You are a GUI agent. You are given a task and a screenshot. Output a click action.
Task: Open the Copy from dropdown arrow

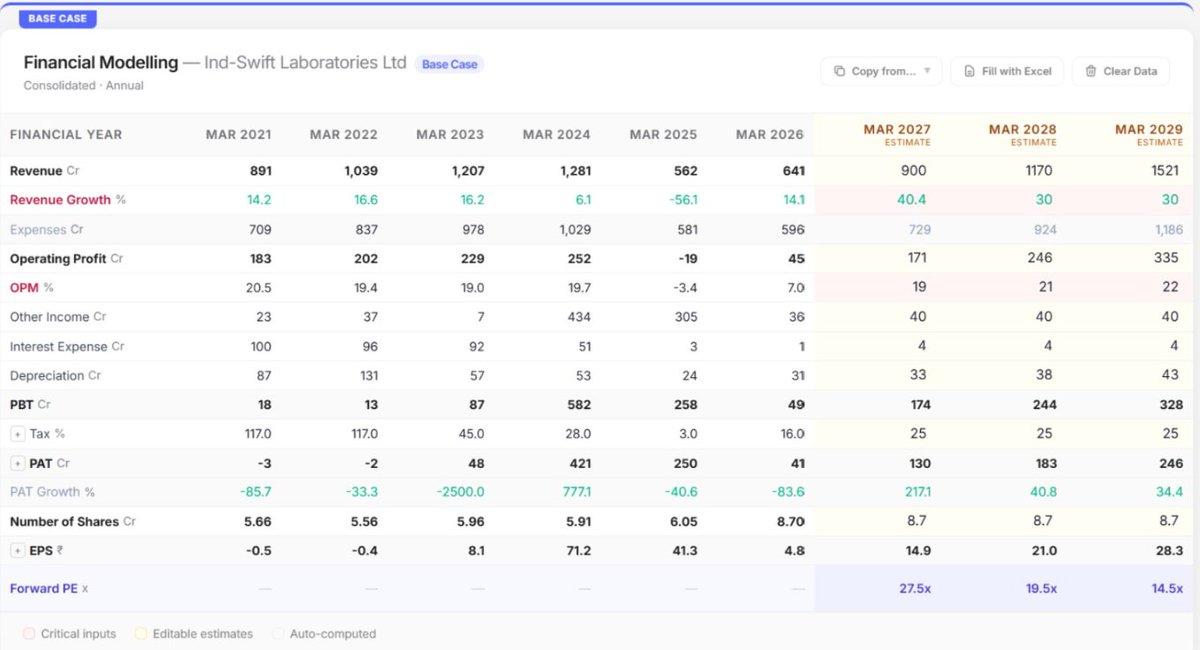pos(927,71)
